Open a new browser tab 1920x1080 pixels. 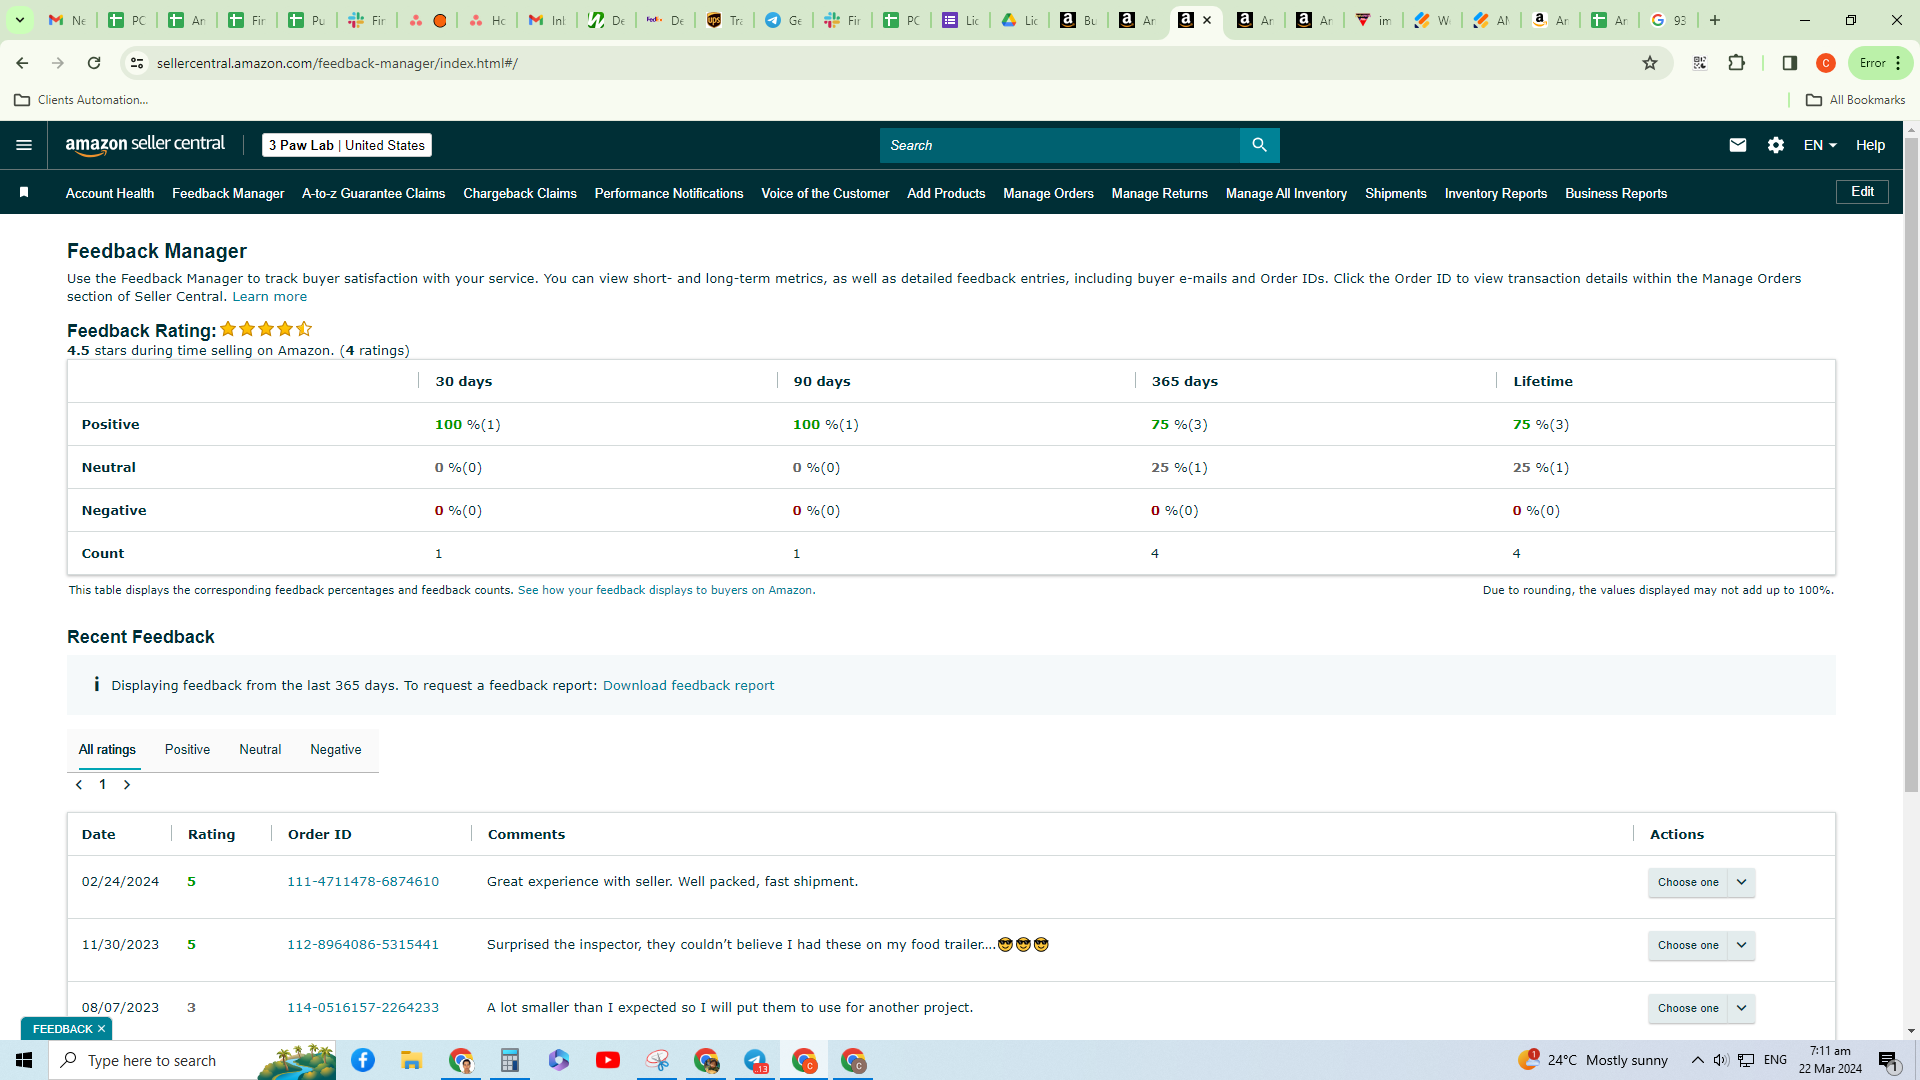click(x=1715, y=20)
